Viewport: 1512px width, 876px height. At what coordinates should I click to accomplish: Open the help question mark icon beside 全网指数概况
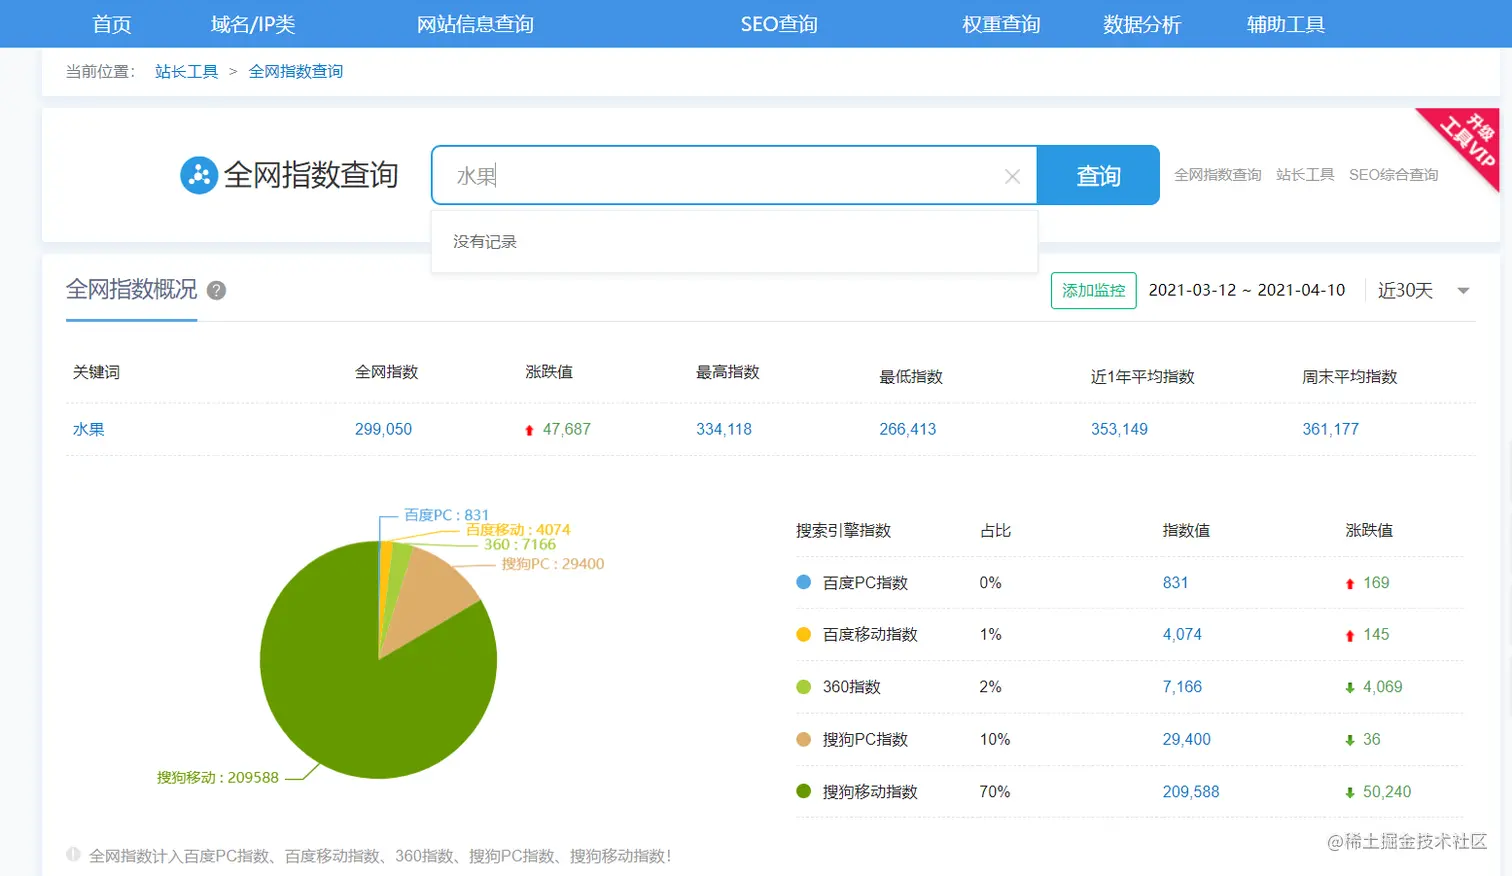tap(216, 290)
